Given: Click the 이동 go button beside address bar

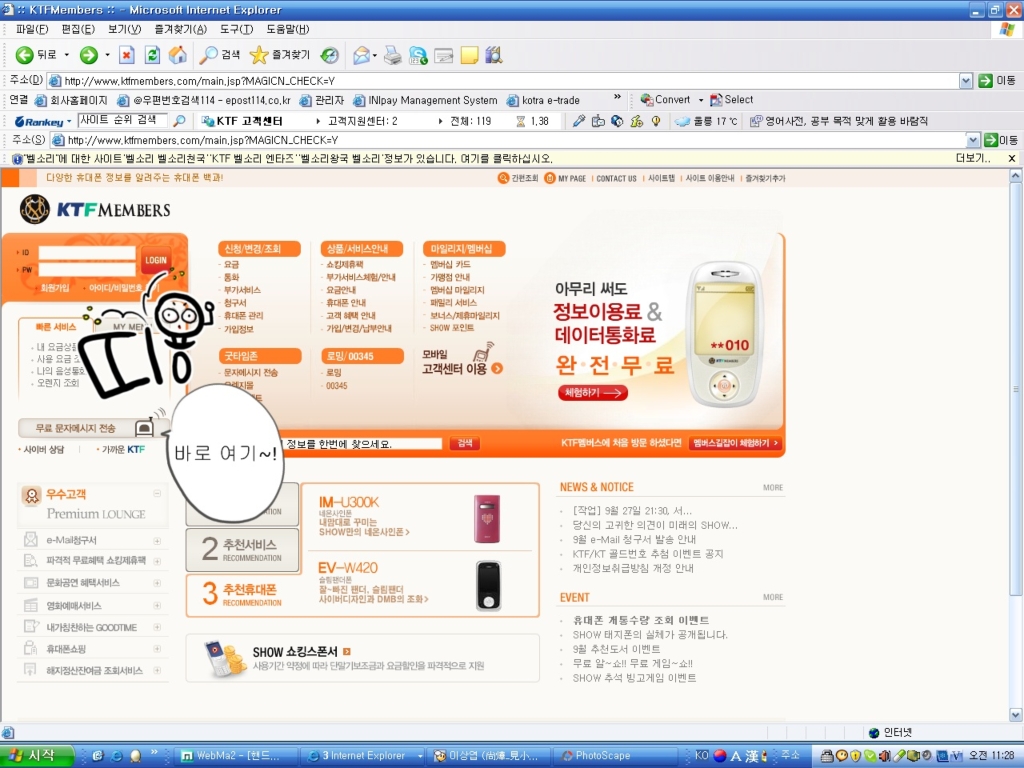Looking at the screenshot, I should (997, 81).
